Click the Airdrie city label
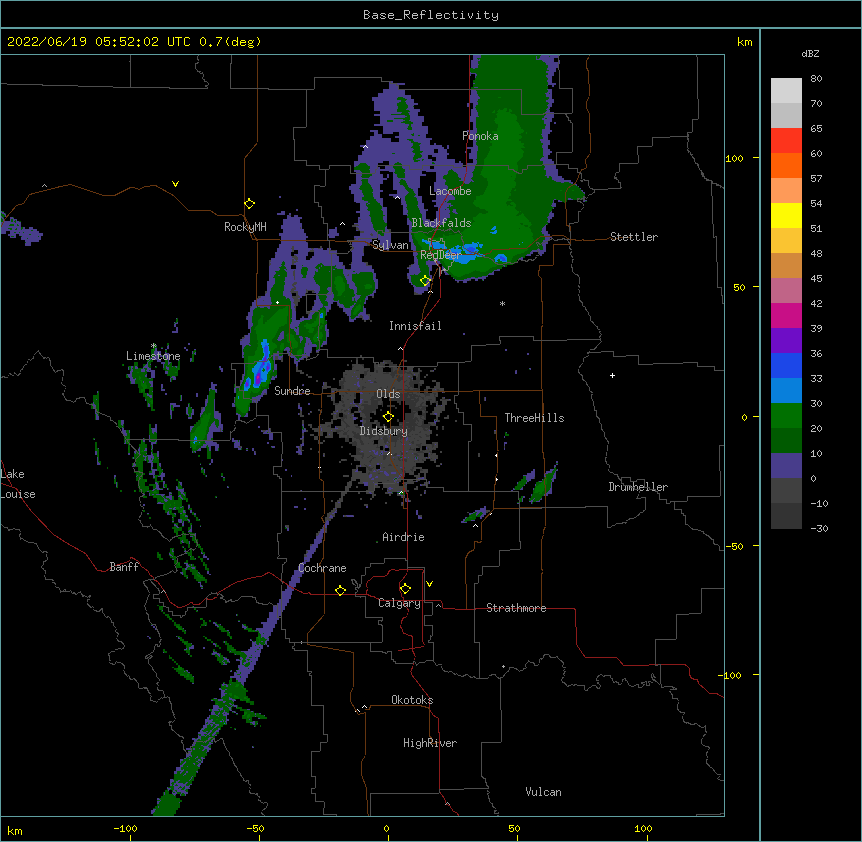Image resolution: width=862 pixels, height=842 pixels. [403, 537]
